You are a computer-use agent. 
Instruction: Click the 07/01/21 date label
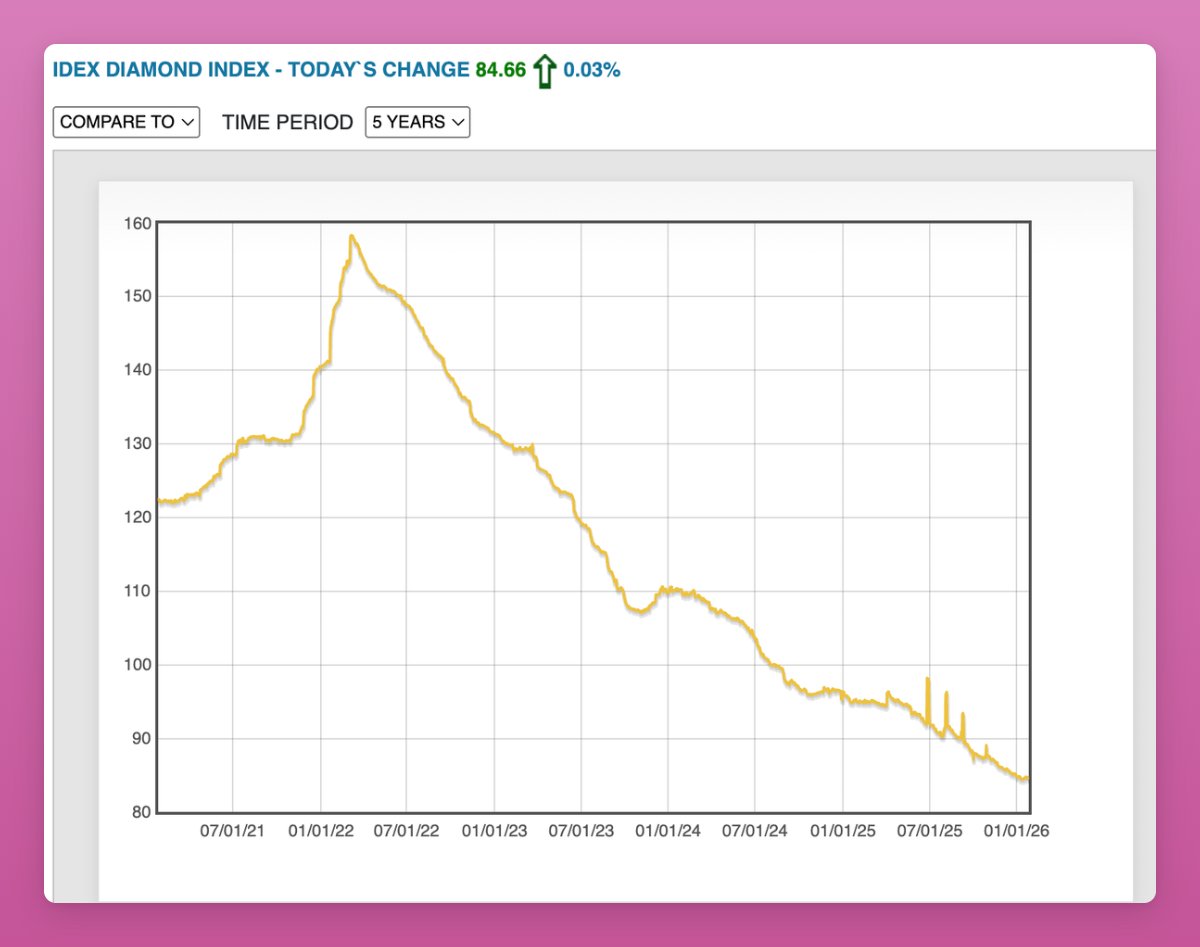click(233, 831)
